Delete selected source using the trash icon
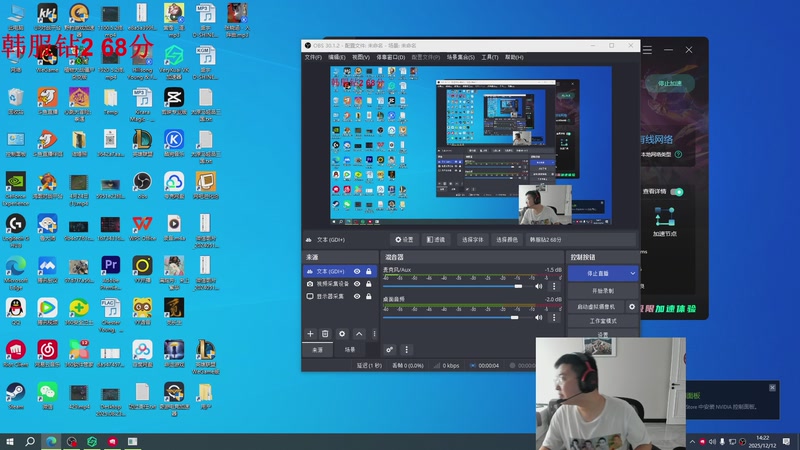 point(325,334)
